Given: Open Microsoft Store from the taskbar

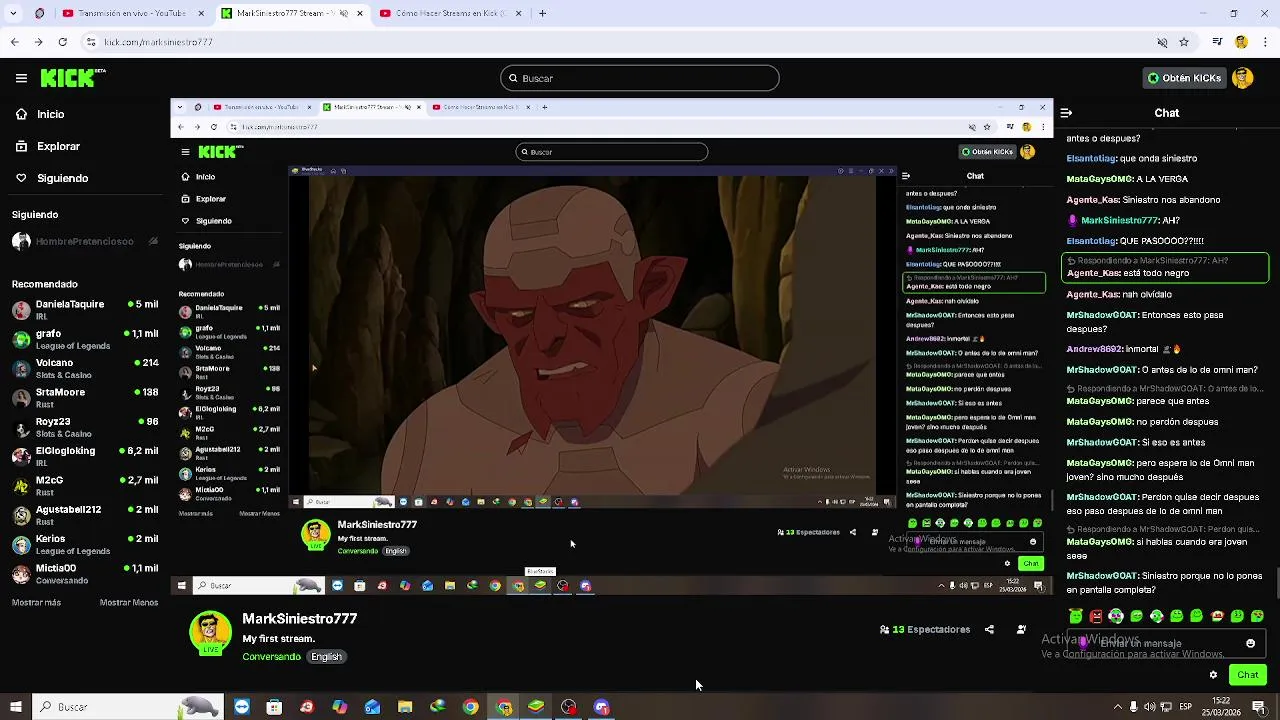Looking at the screenshot, I should pos(274,707).
